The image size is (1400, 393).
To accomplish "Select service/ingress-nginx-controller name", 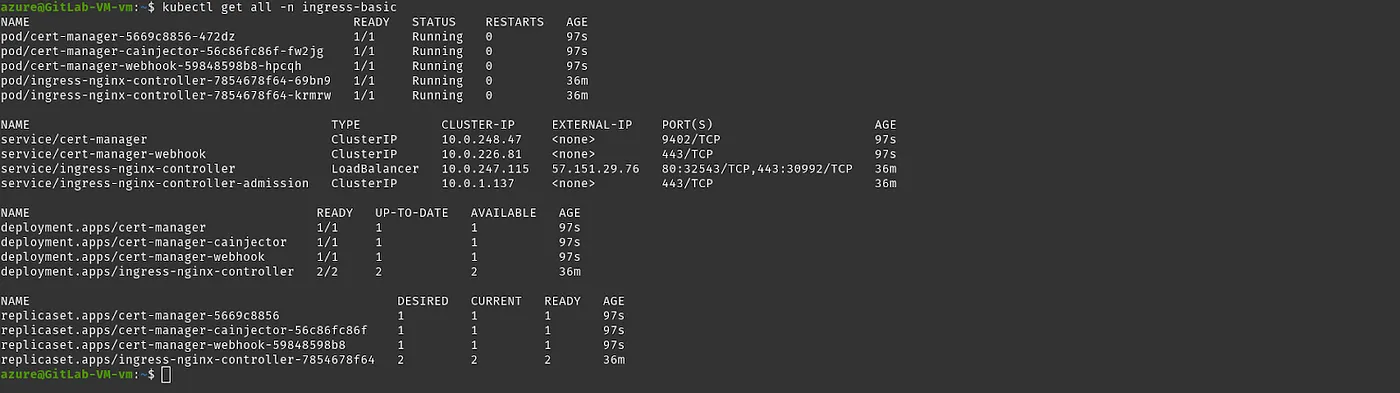I will pos(118,169).
